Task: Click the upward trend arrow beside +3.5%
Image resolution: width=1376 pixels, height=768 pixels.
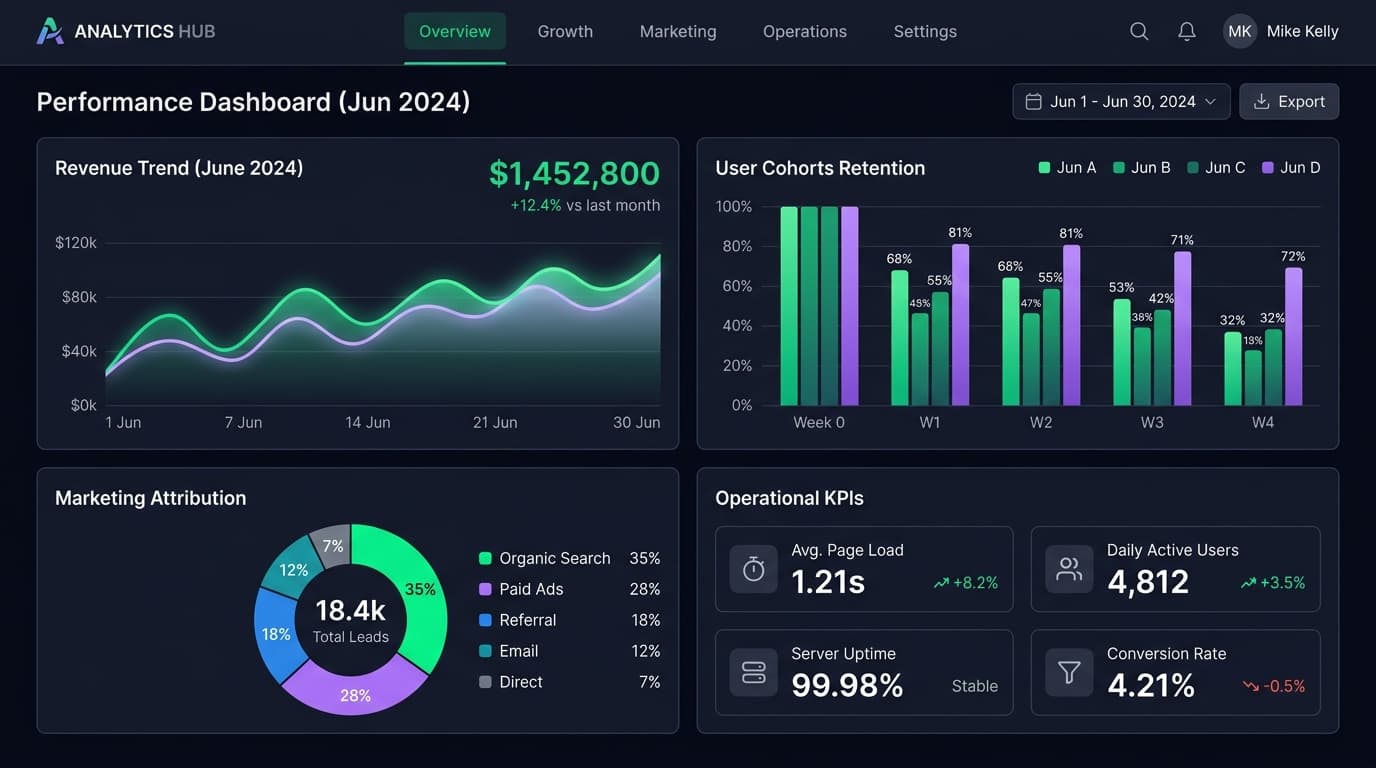Action: 1248,583
